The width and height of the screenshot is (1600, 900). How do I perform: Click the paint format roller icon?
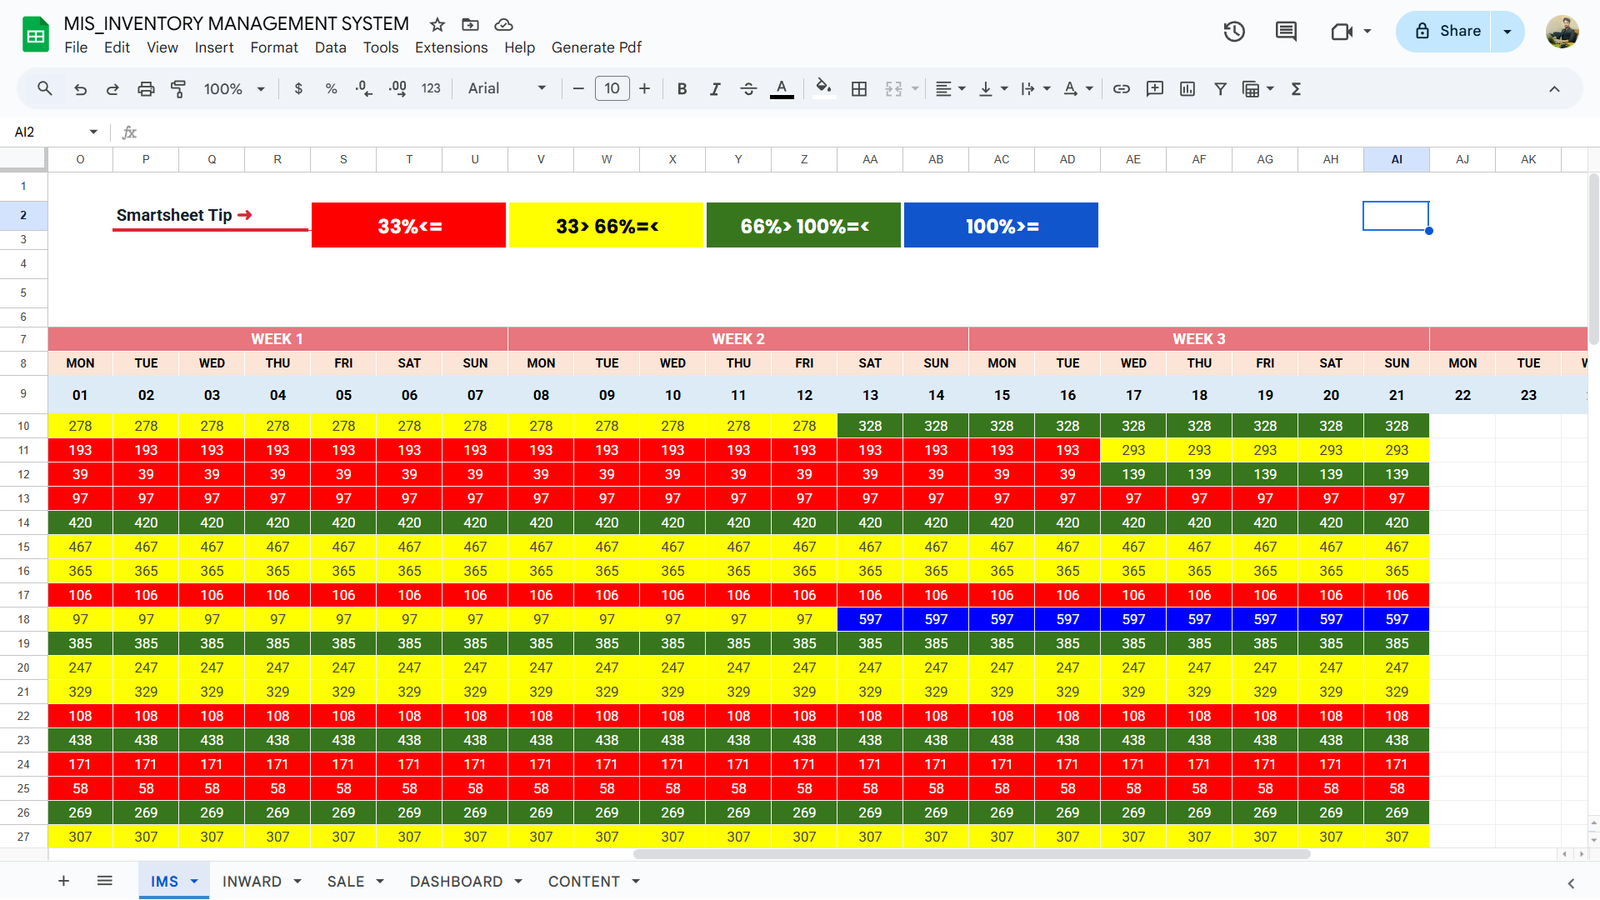point(178,89)
